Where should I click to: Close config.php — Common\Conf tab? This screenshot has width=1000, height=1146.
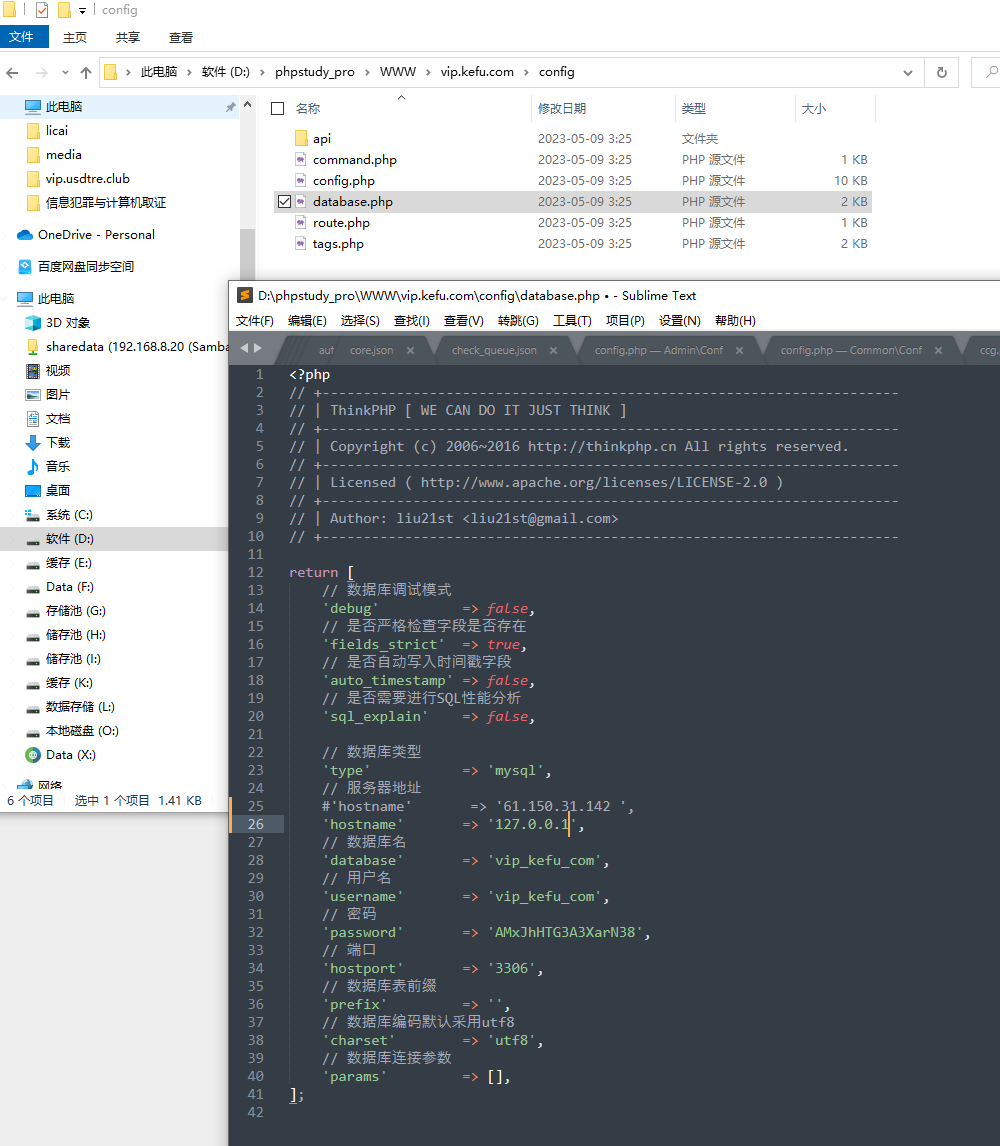[x=938, y=350]
